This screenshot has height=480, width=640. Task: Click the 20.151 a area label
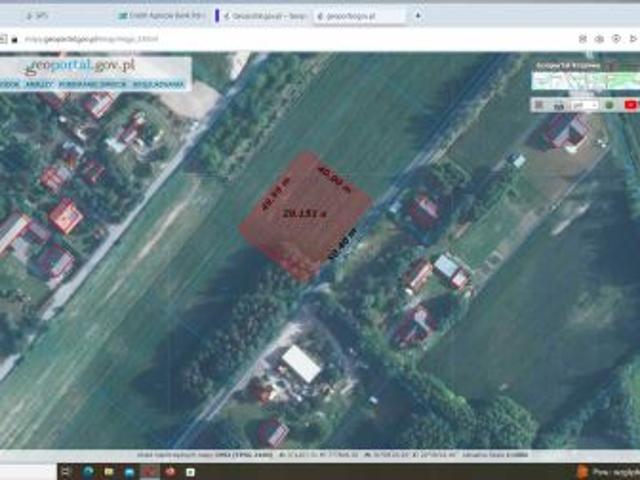point(304,213)
